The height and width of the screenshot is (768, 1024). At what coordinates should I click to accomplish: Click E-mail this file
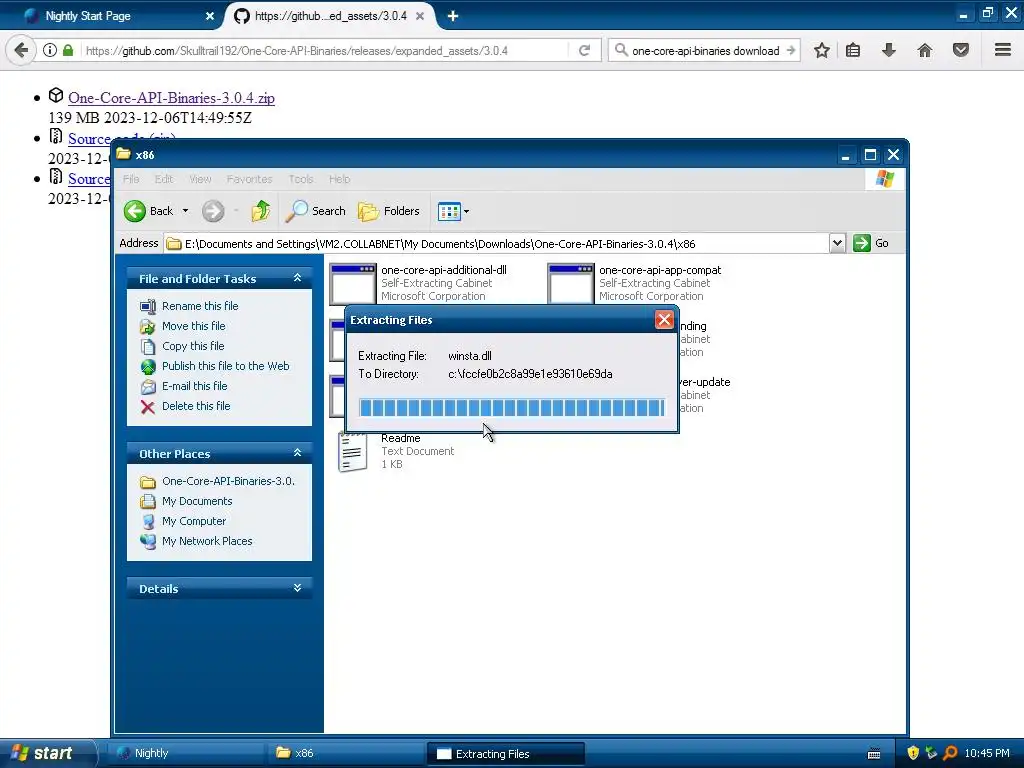[195, 386]
